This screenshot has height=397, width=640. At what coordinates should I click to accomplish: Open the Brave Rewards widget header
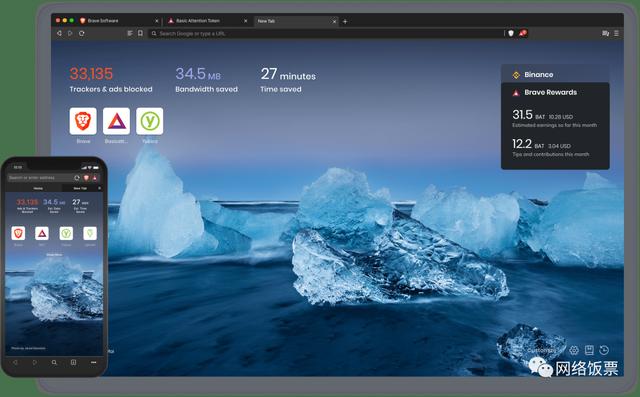tap(555, 93)
